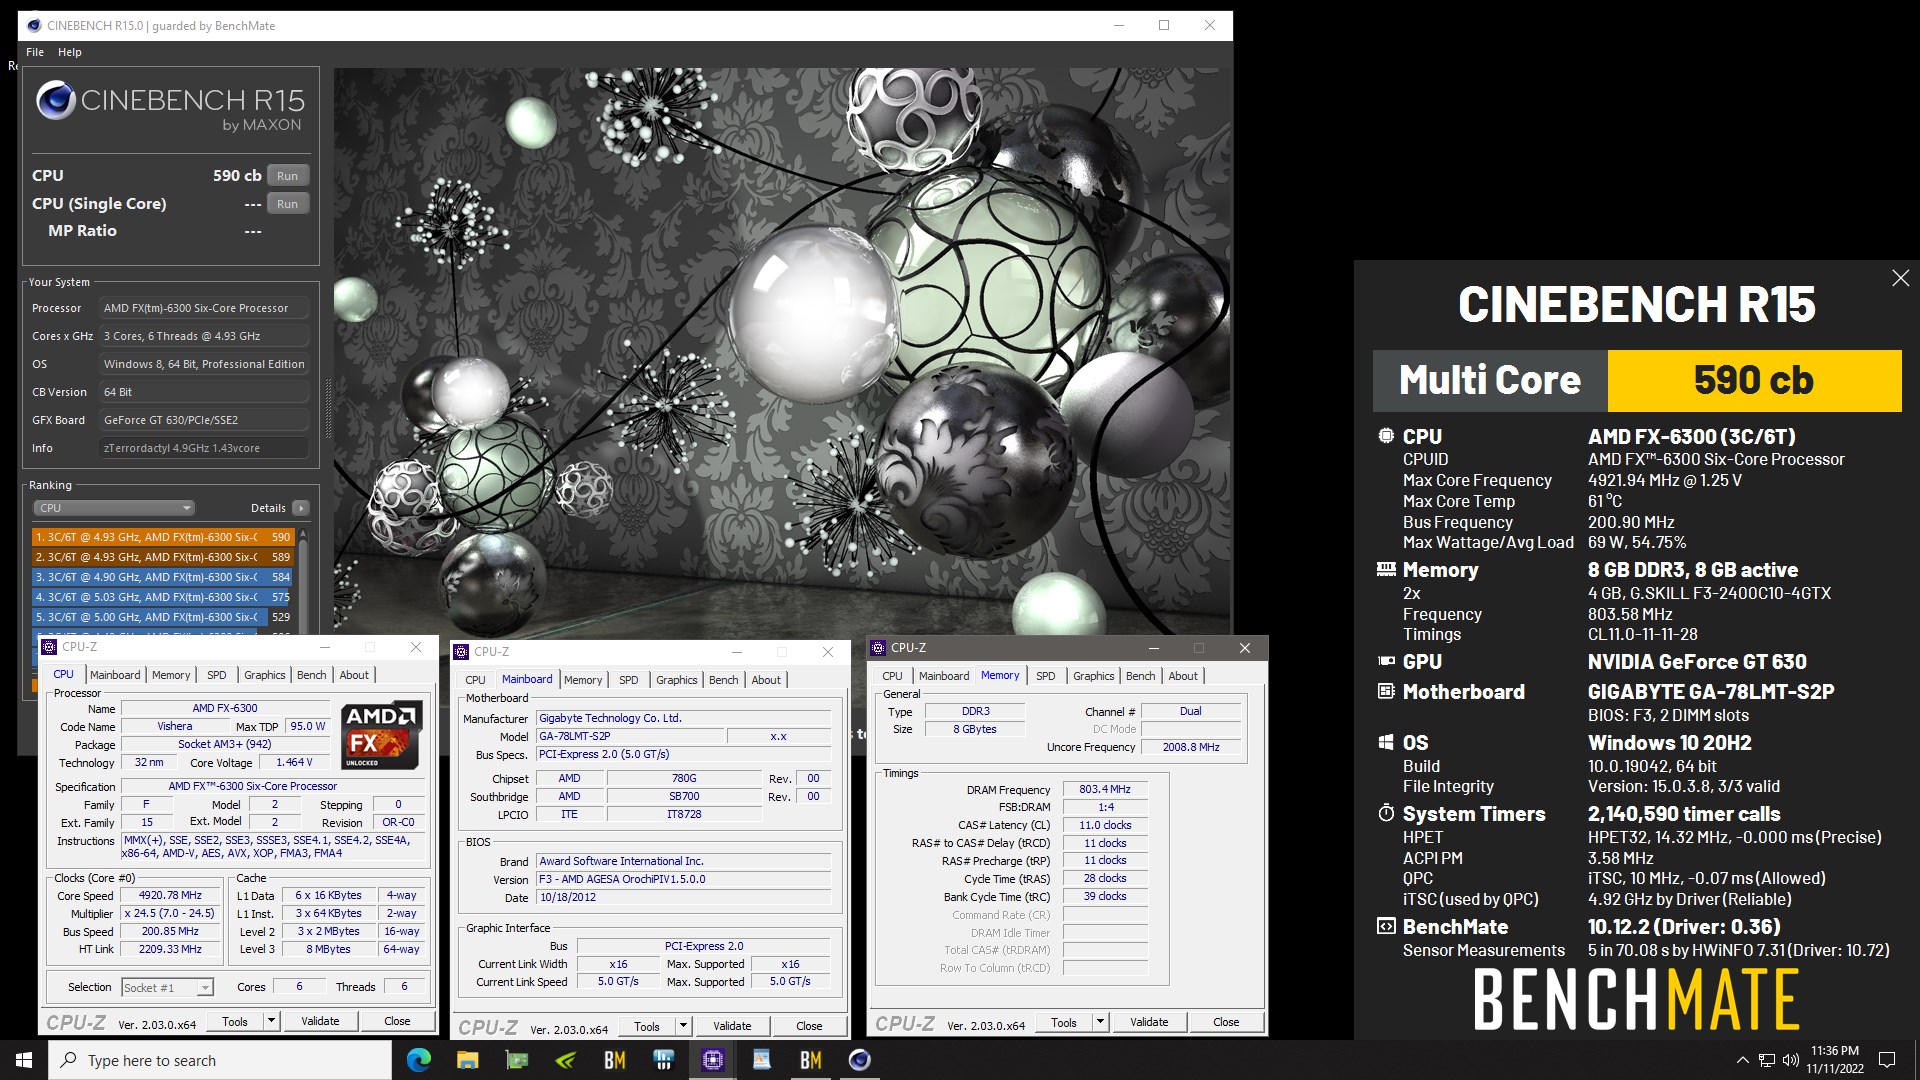Click Close button in right CPU-Z window

(1226, 1022)
